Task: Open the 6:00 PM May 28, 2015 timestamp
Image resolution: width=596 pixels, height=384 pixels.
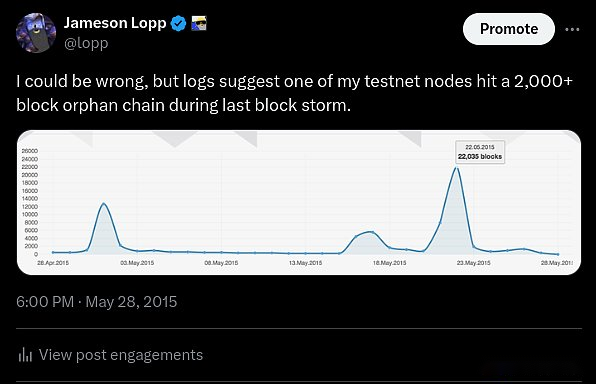Action: (x=97, y=302)
